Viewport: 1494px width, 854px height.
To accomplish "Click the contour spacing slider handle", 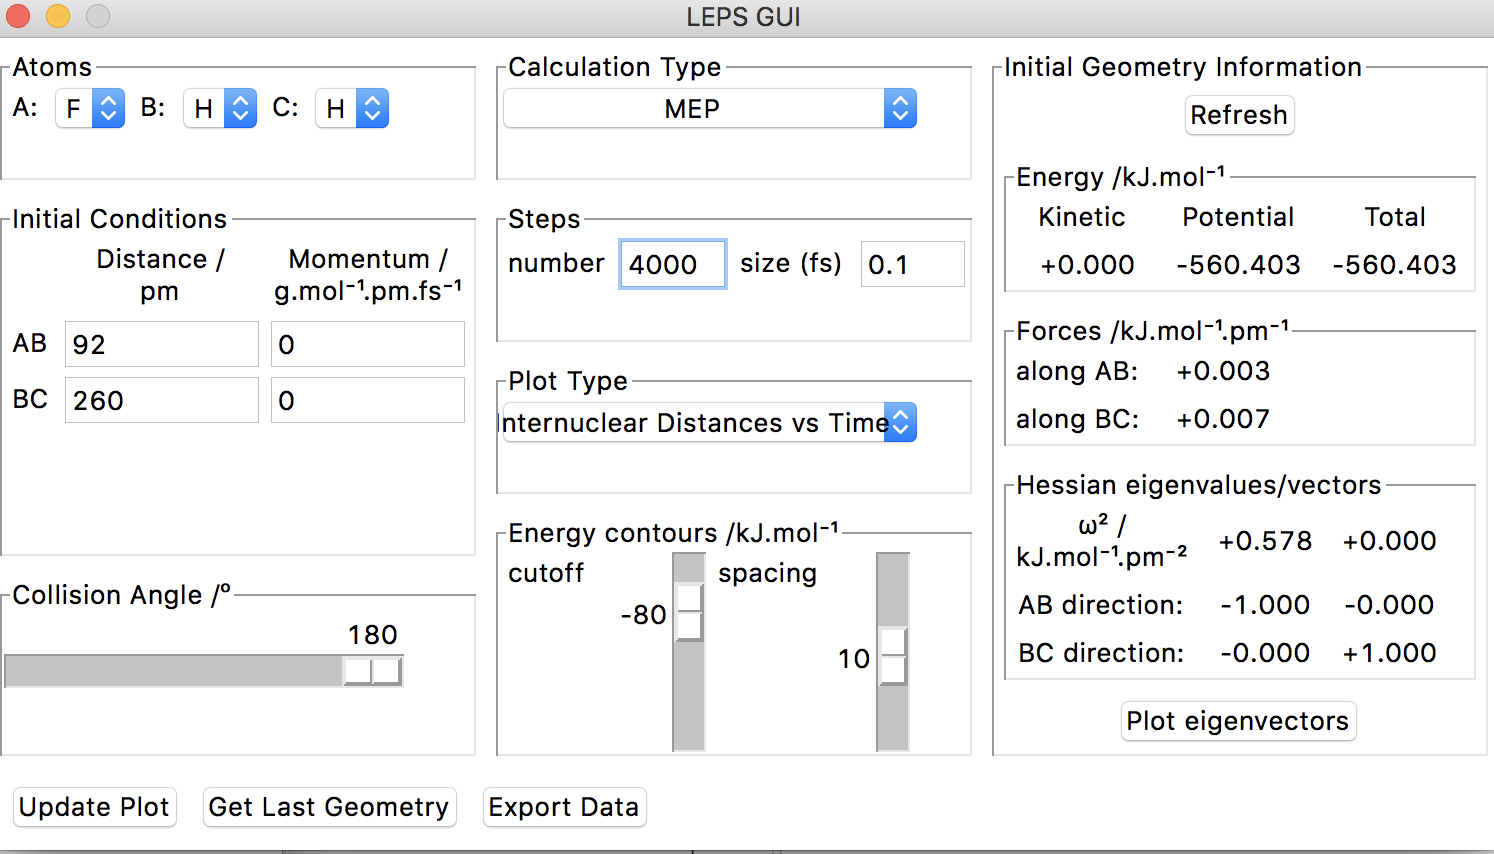I will point(893,657).
